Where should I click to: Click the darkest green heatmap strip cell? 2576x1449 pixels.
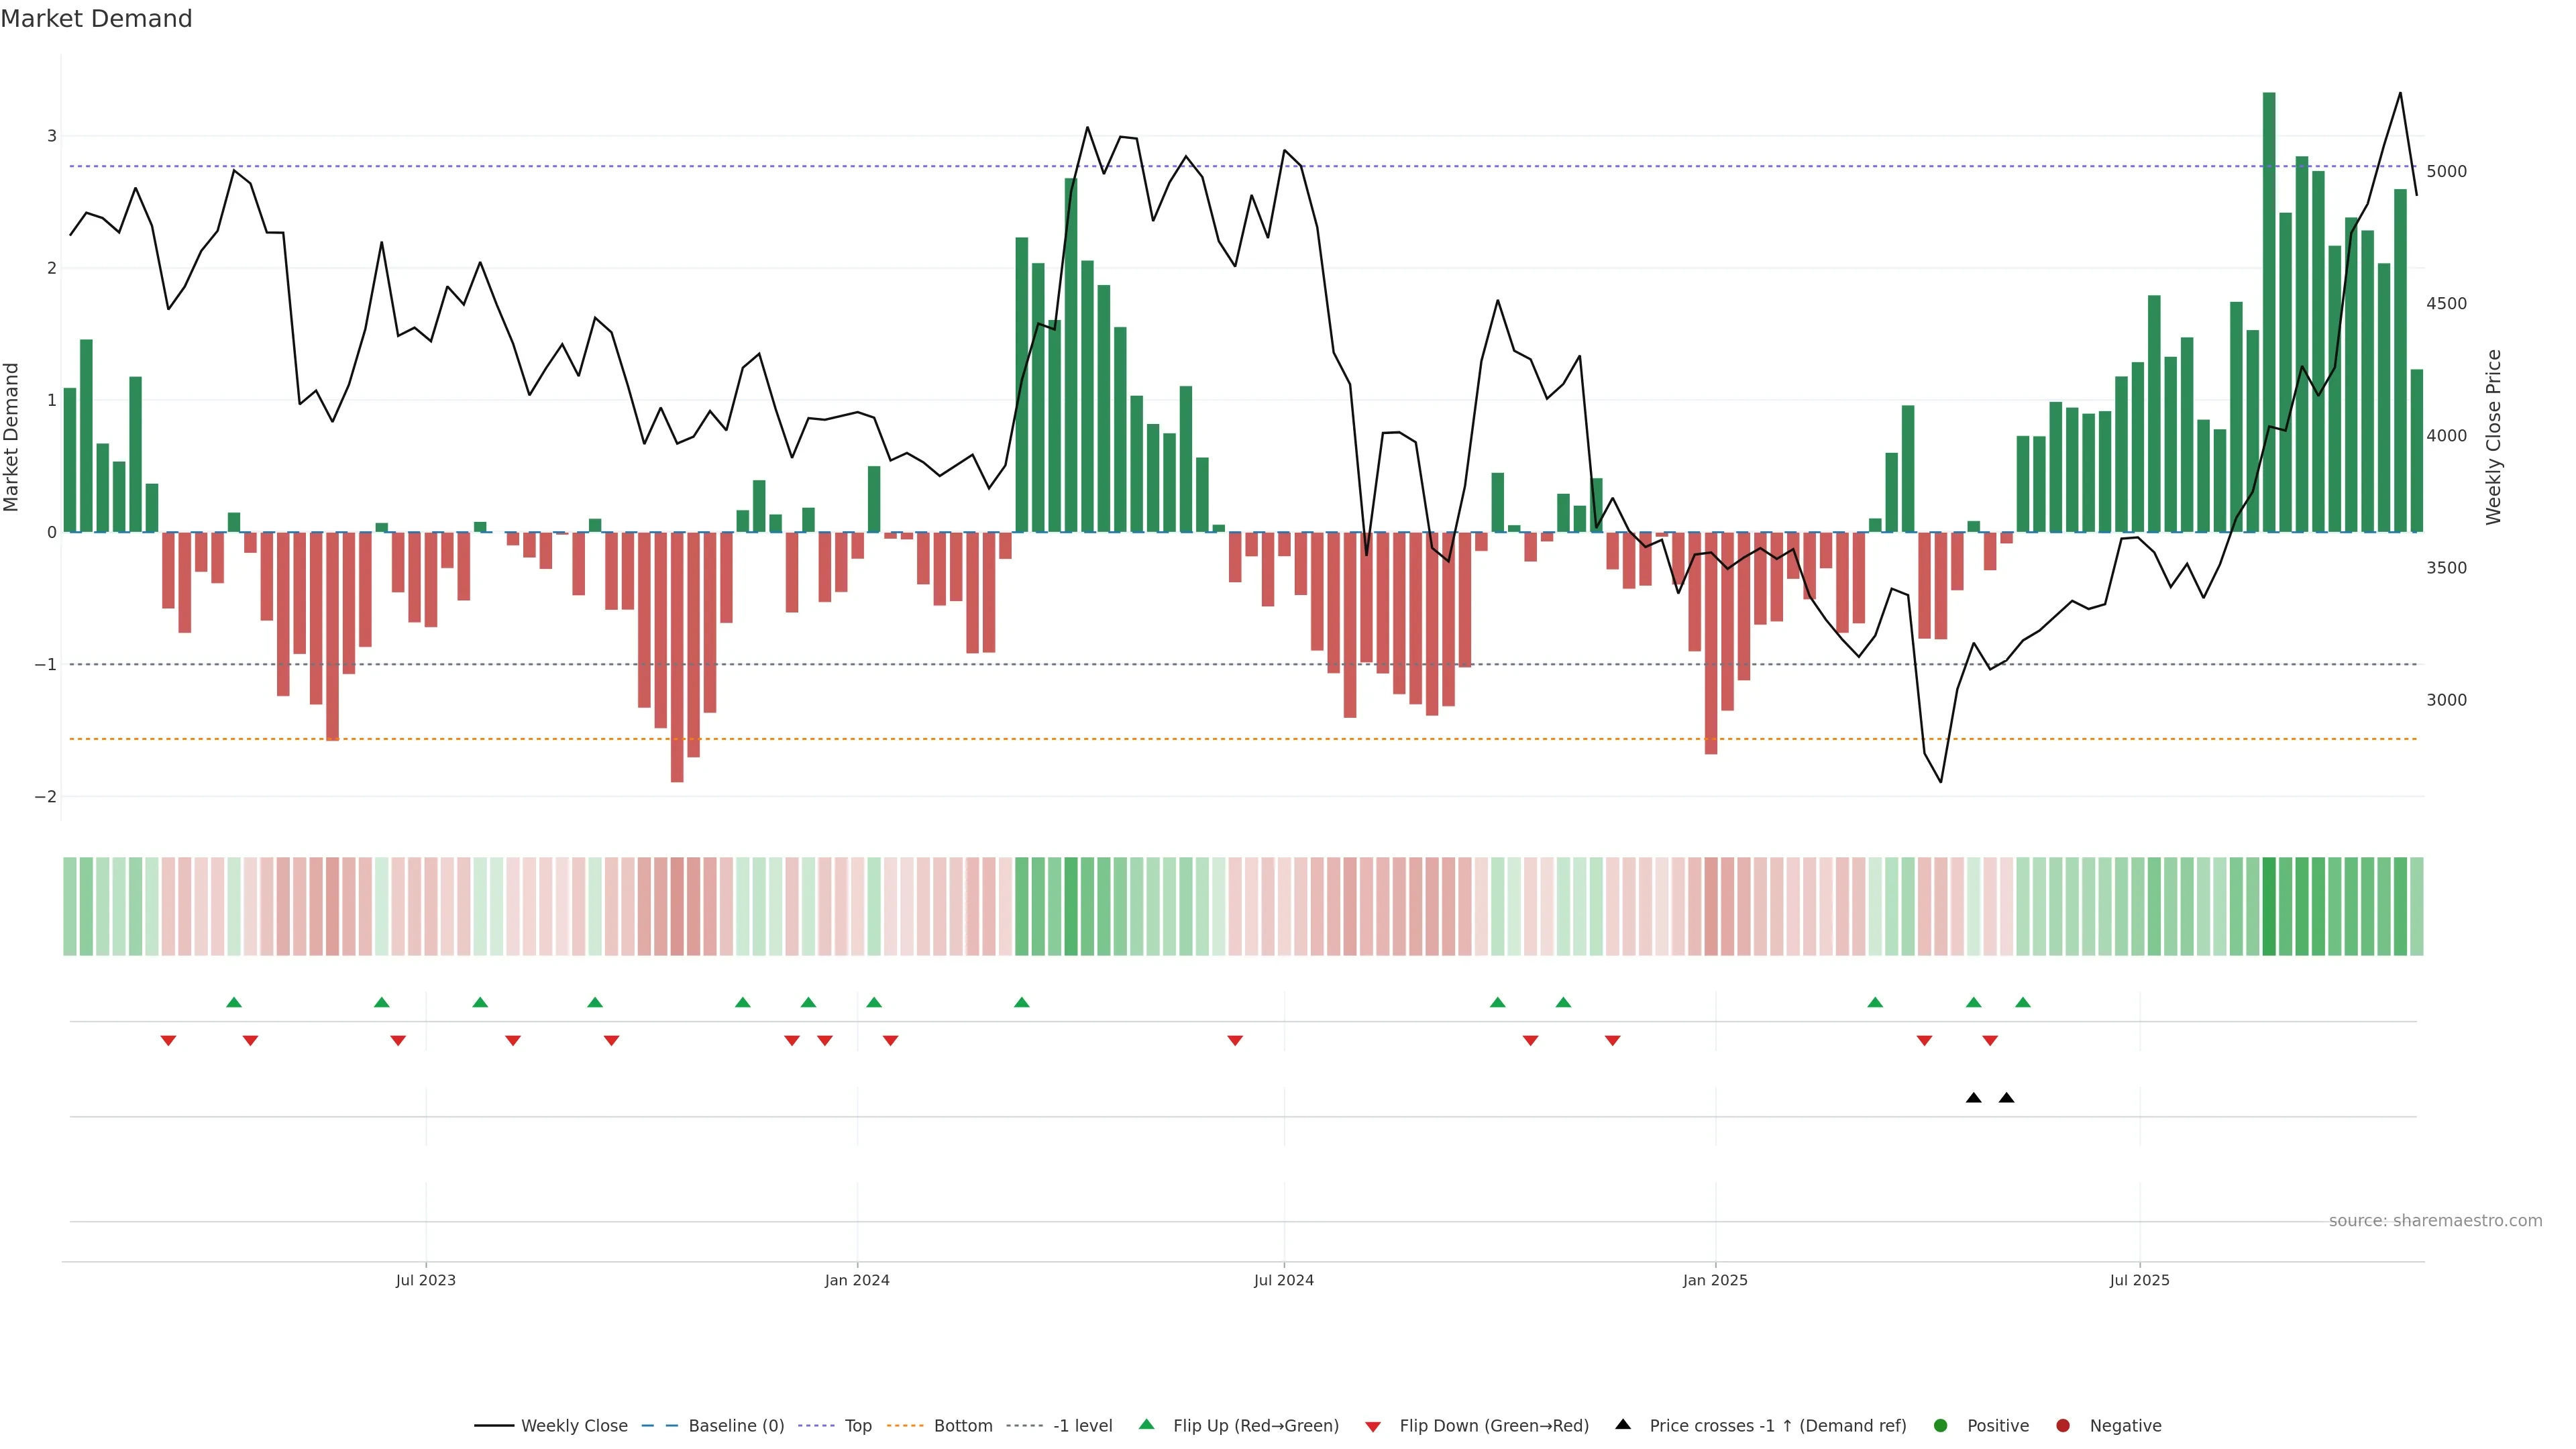(2269, 906)
